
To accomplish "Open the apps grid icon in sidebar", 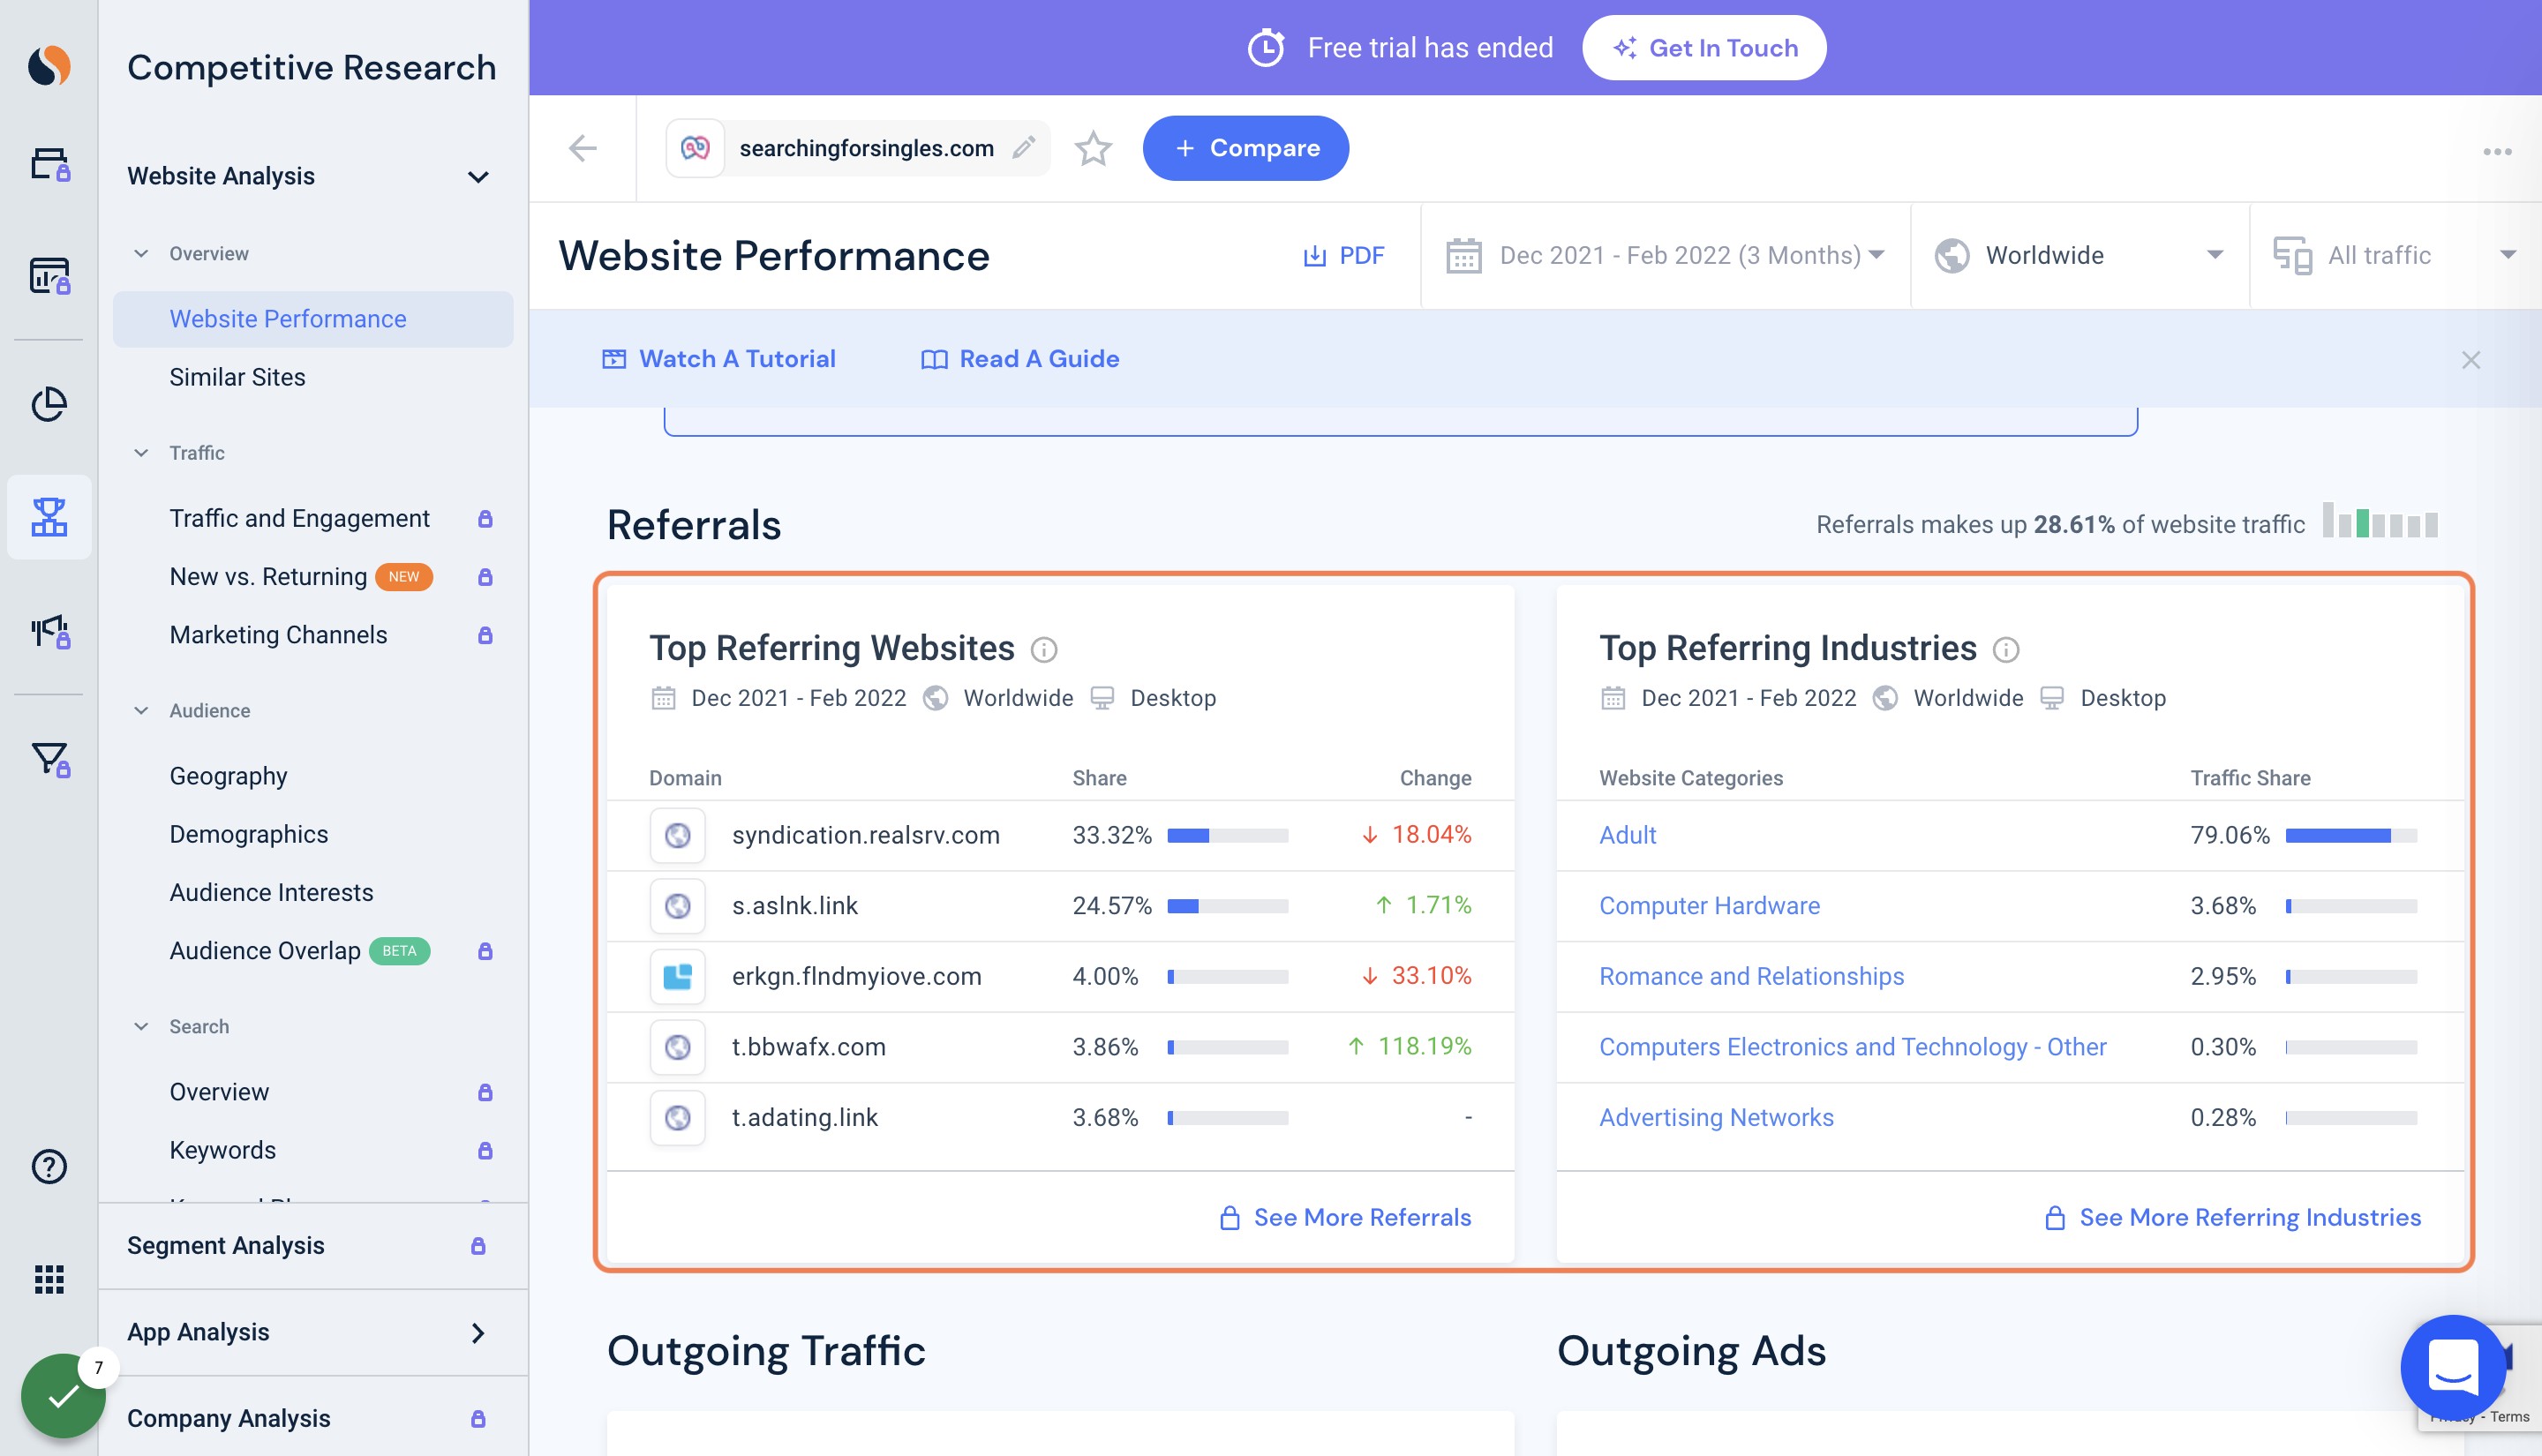I will pyautogui.click(x=49, y=1279).
